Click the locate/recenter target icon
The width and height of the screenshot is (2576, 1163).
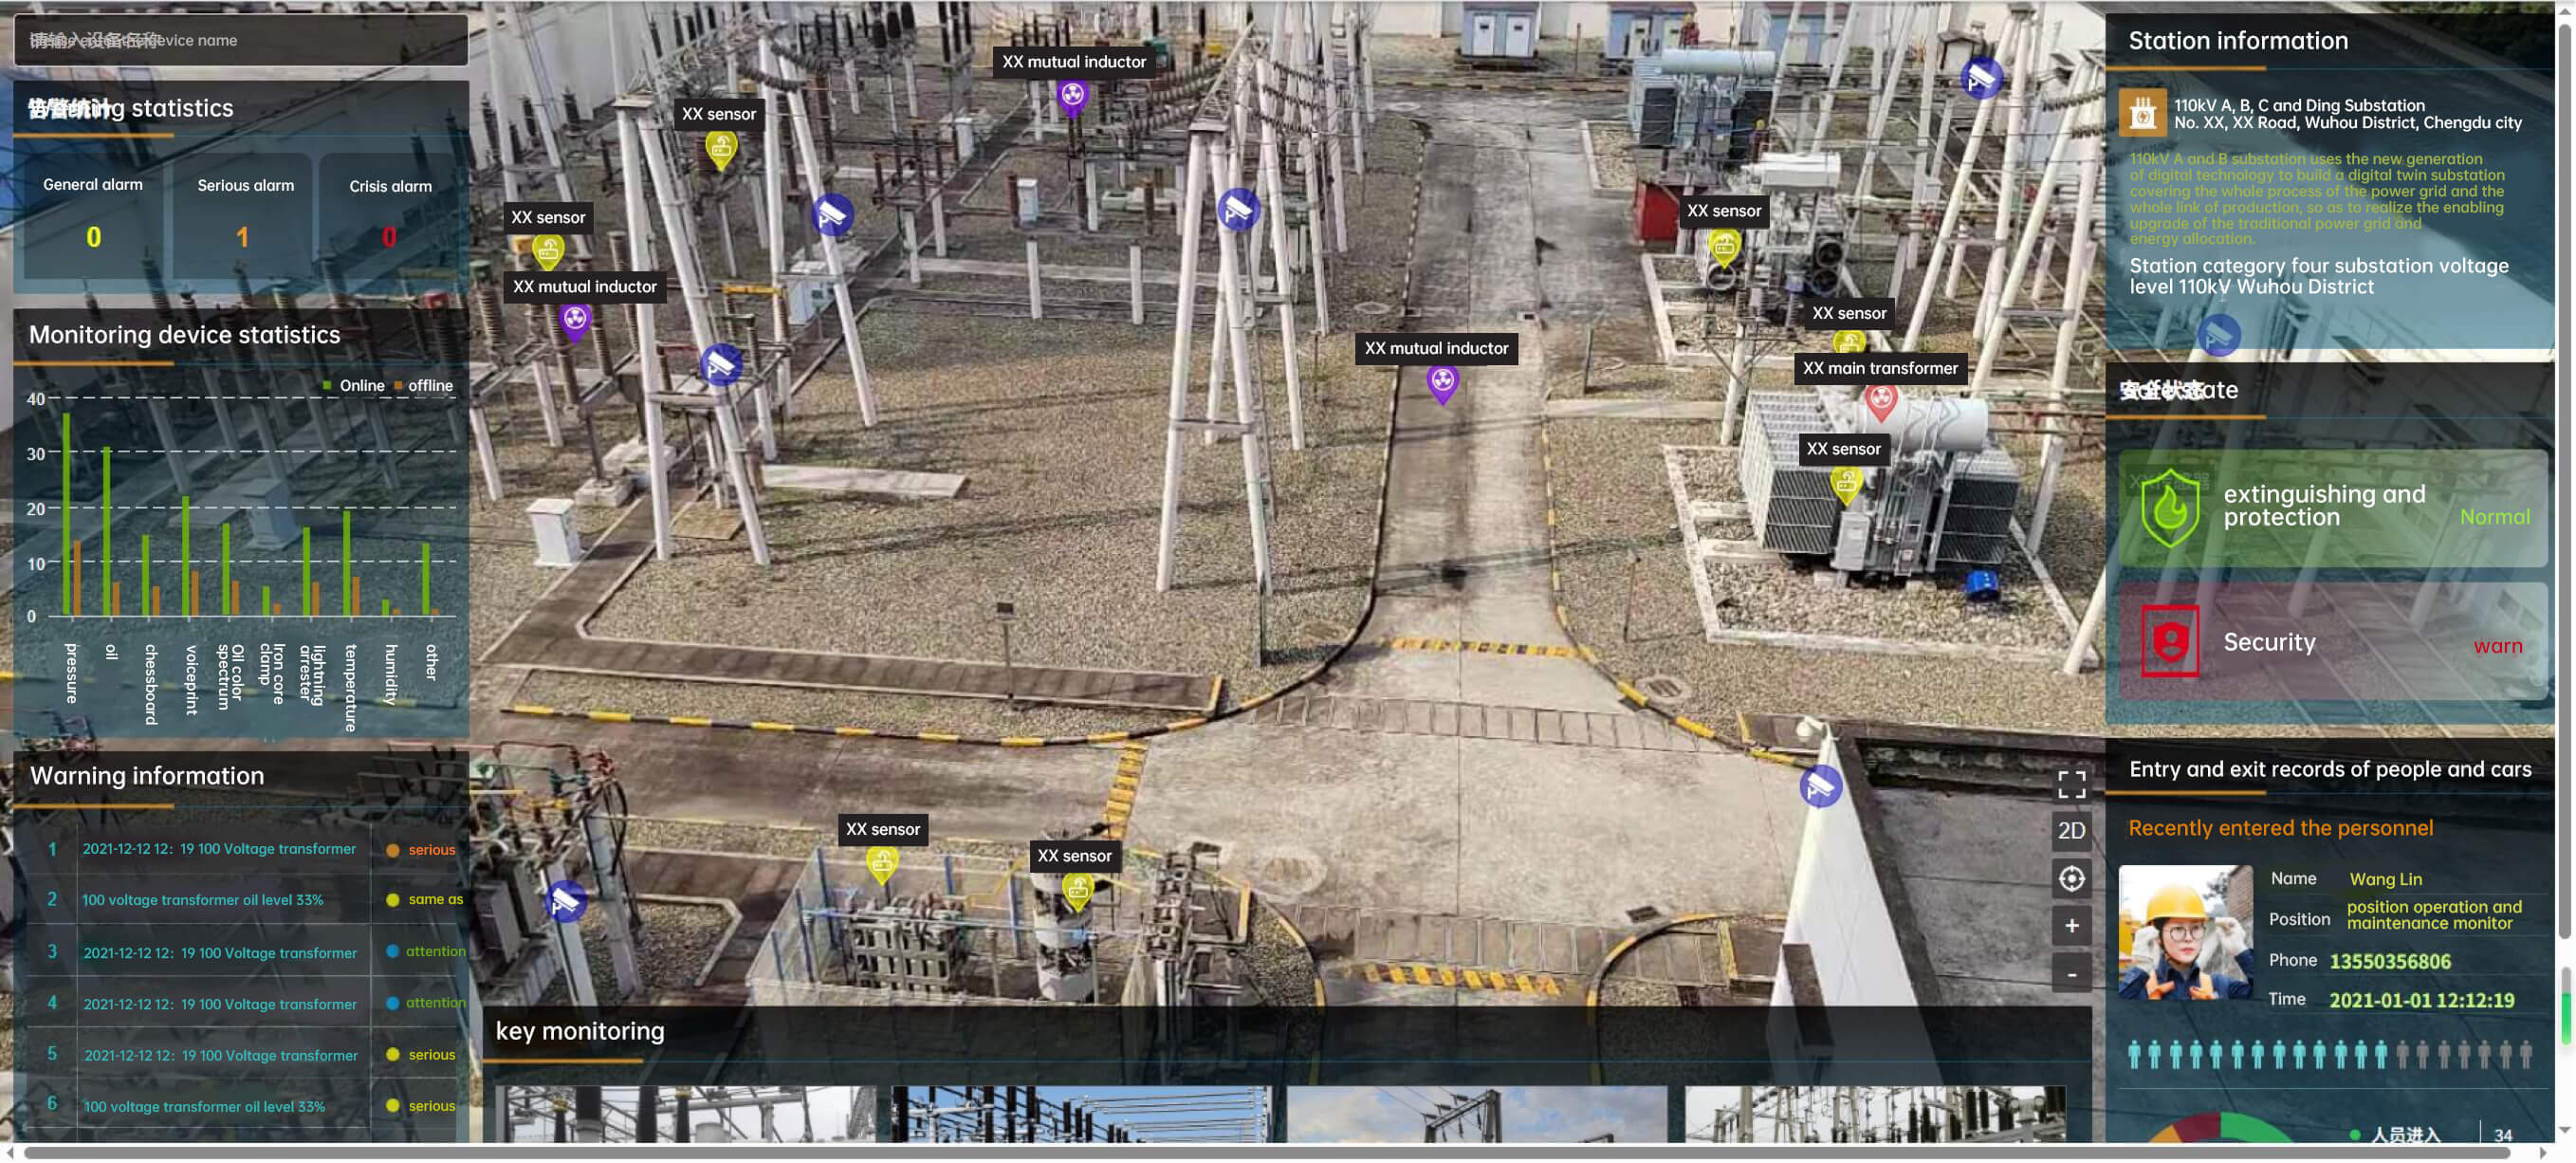pos(2071,878)
